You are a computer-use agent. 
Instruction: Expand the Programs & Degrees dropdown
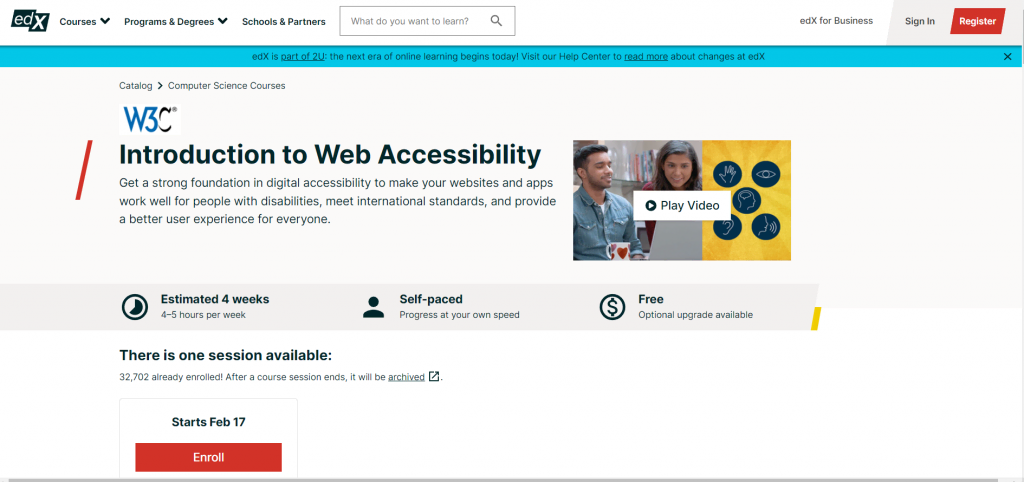(176, 22)
